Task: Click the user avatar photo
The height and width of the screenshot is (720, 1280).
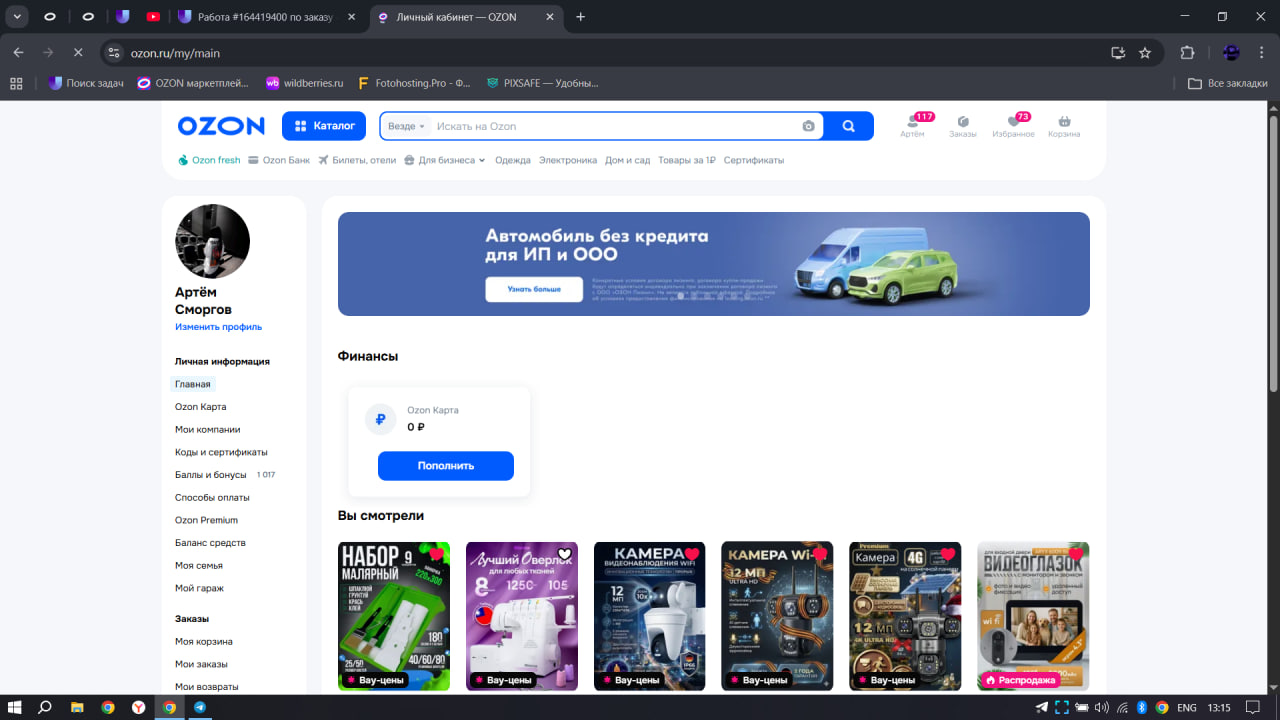Action: [x=212, y=241]
